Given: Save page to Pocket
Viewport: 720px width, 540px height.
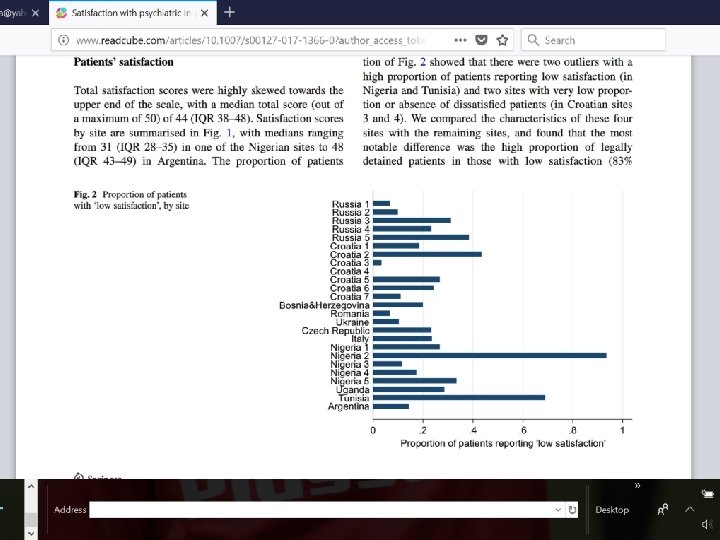Looking at the screenshot, I should (481, 40).
